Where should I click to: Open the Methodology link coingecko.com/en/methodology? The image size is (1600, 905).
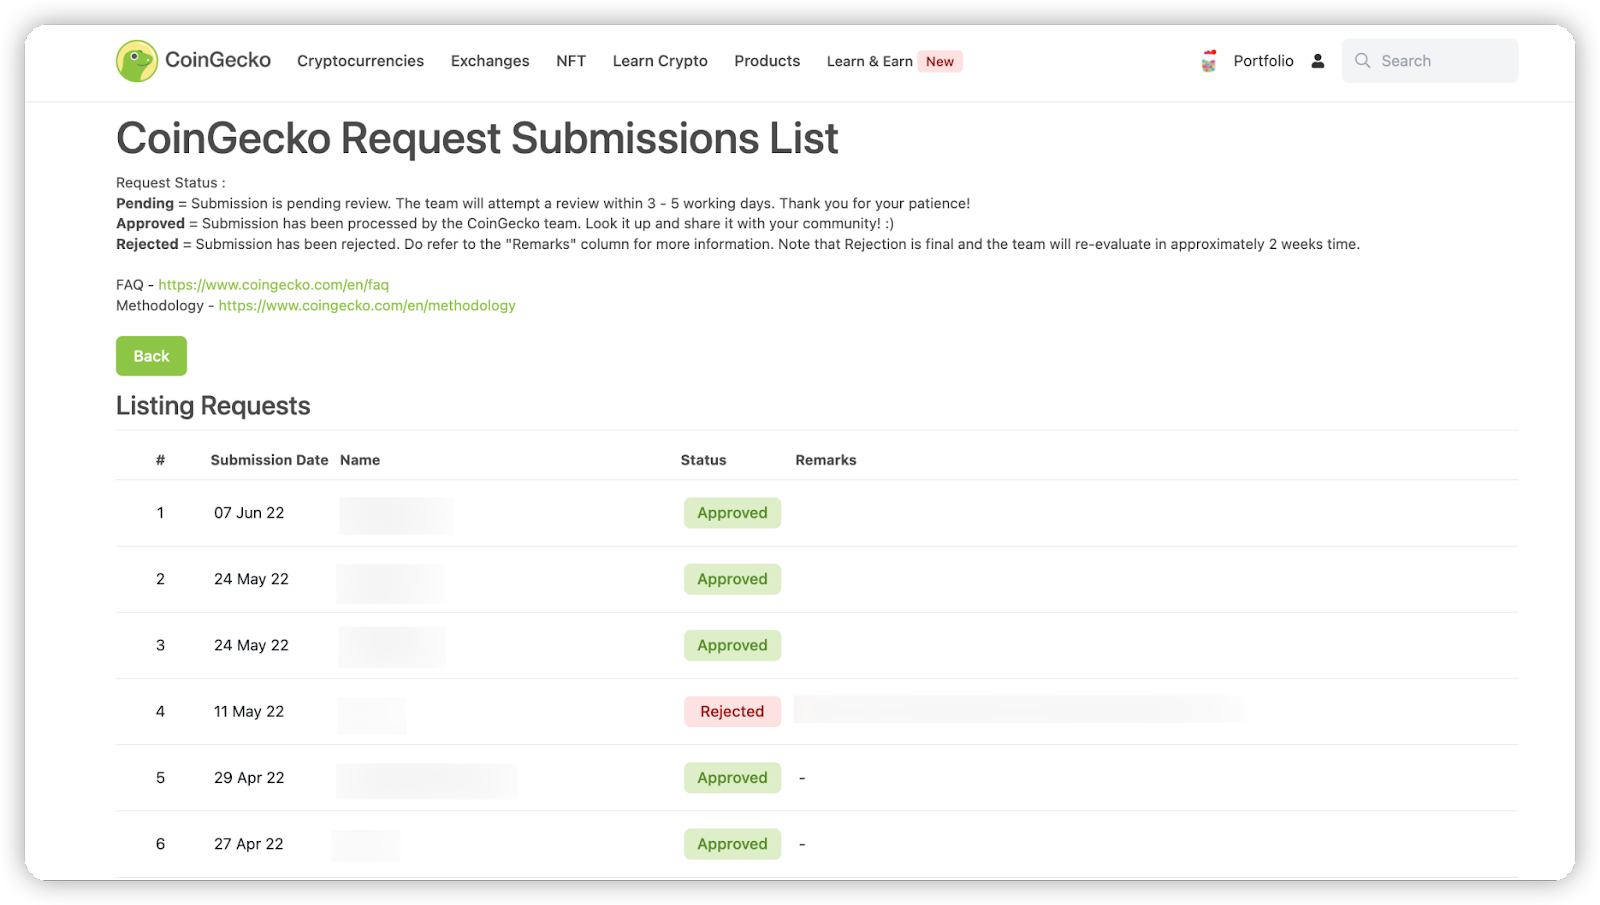(367, 306)
